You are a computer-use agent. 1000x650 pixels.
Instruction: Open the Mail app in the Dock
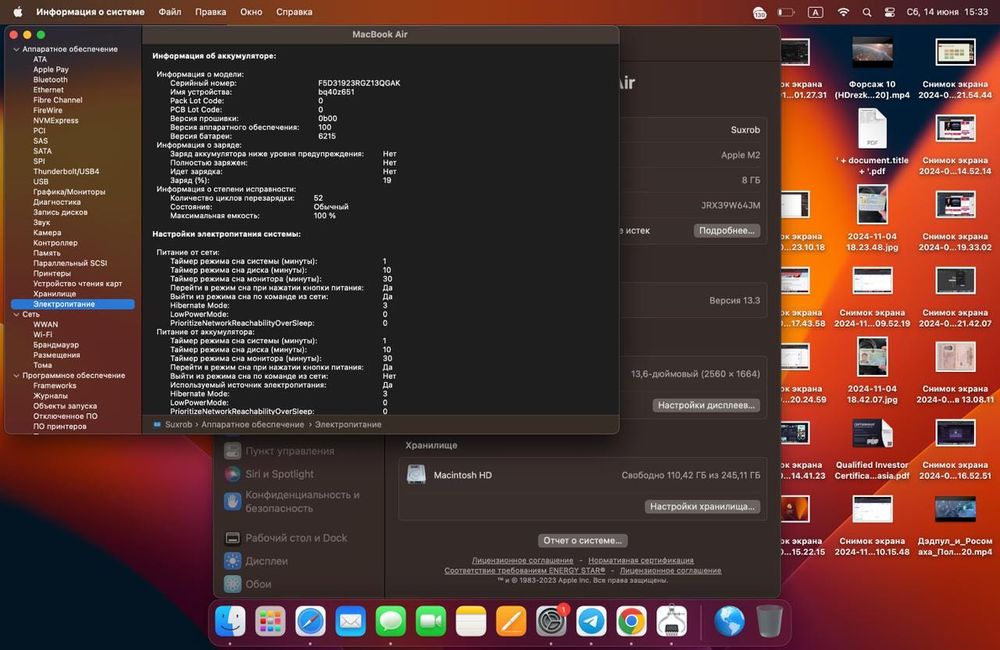click(x=351, y=621)
